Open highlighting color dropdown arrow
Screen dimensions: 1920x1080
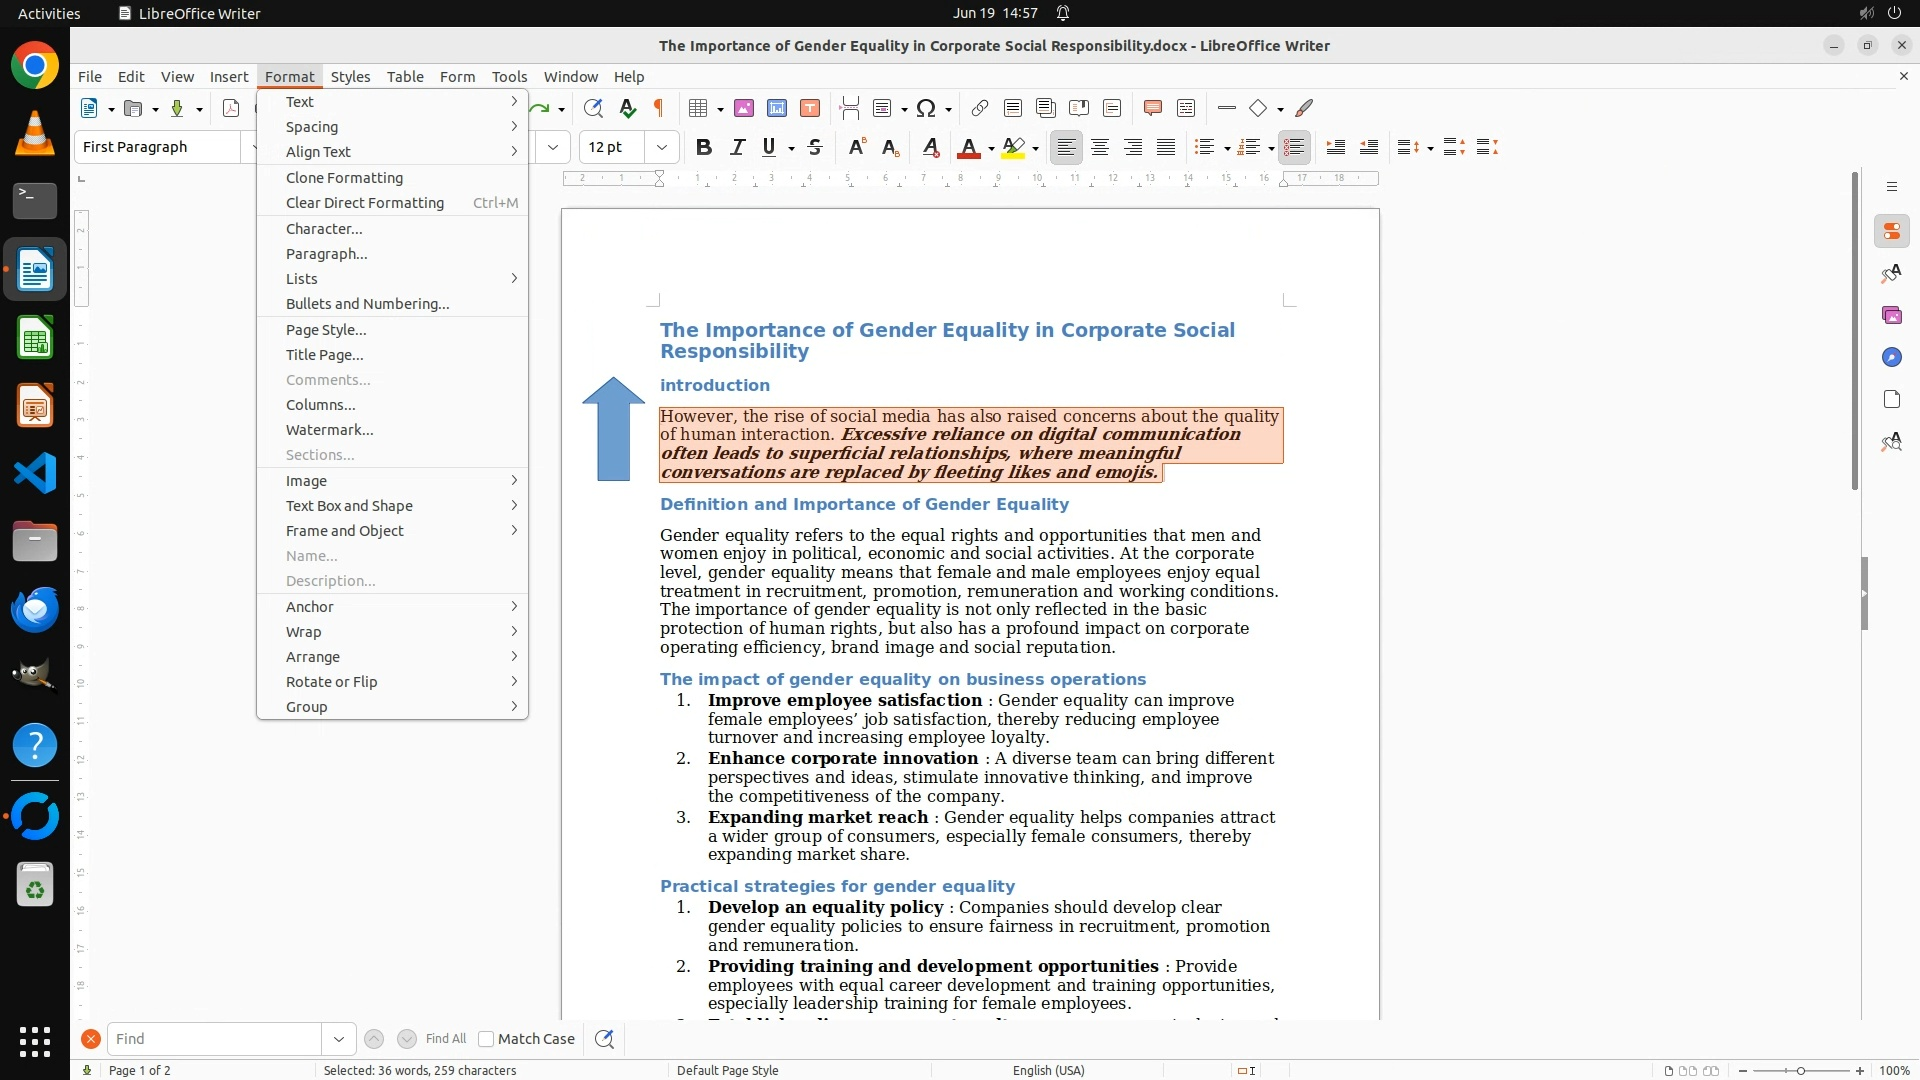coord(1036,148)
